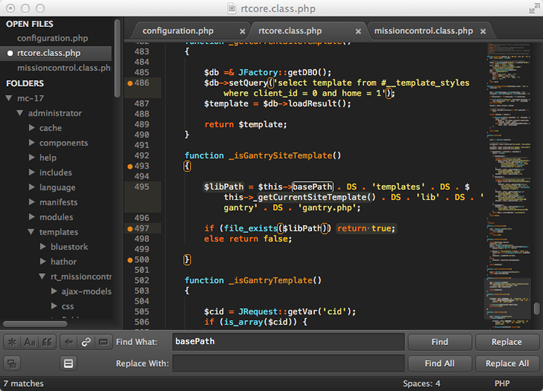Toggle regular expression search option
This screenshot has height=391, width=543.
pos(12,342)
